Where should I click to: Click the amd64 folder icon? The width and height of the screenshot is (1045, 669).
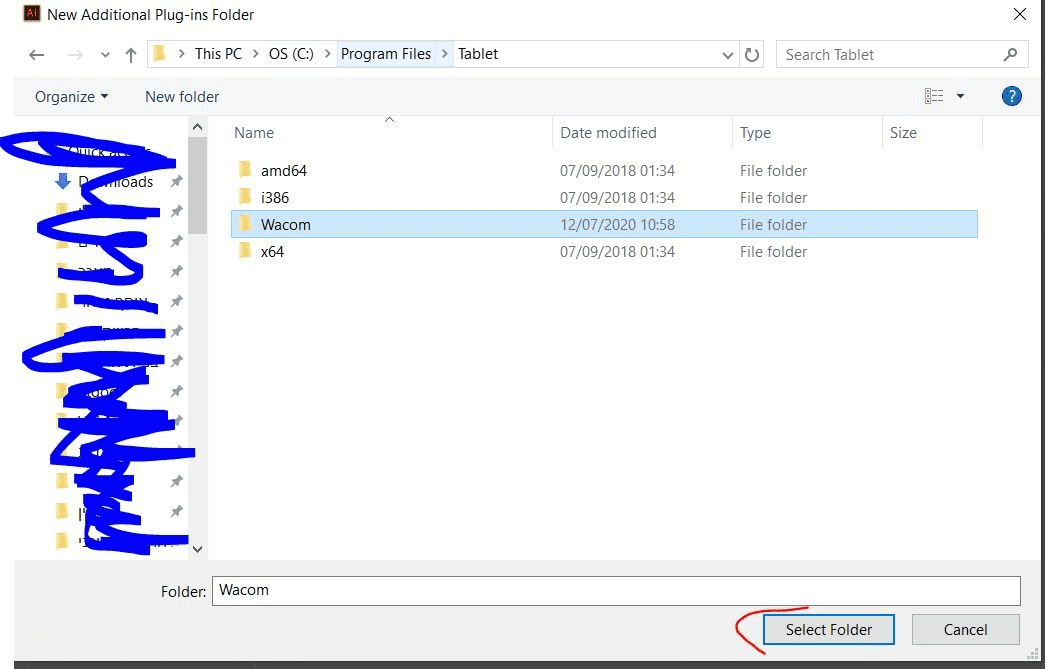(245, 169)
